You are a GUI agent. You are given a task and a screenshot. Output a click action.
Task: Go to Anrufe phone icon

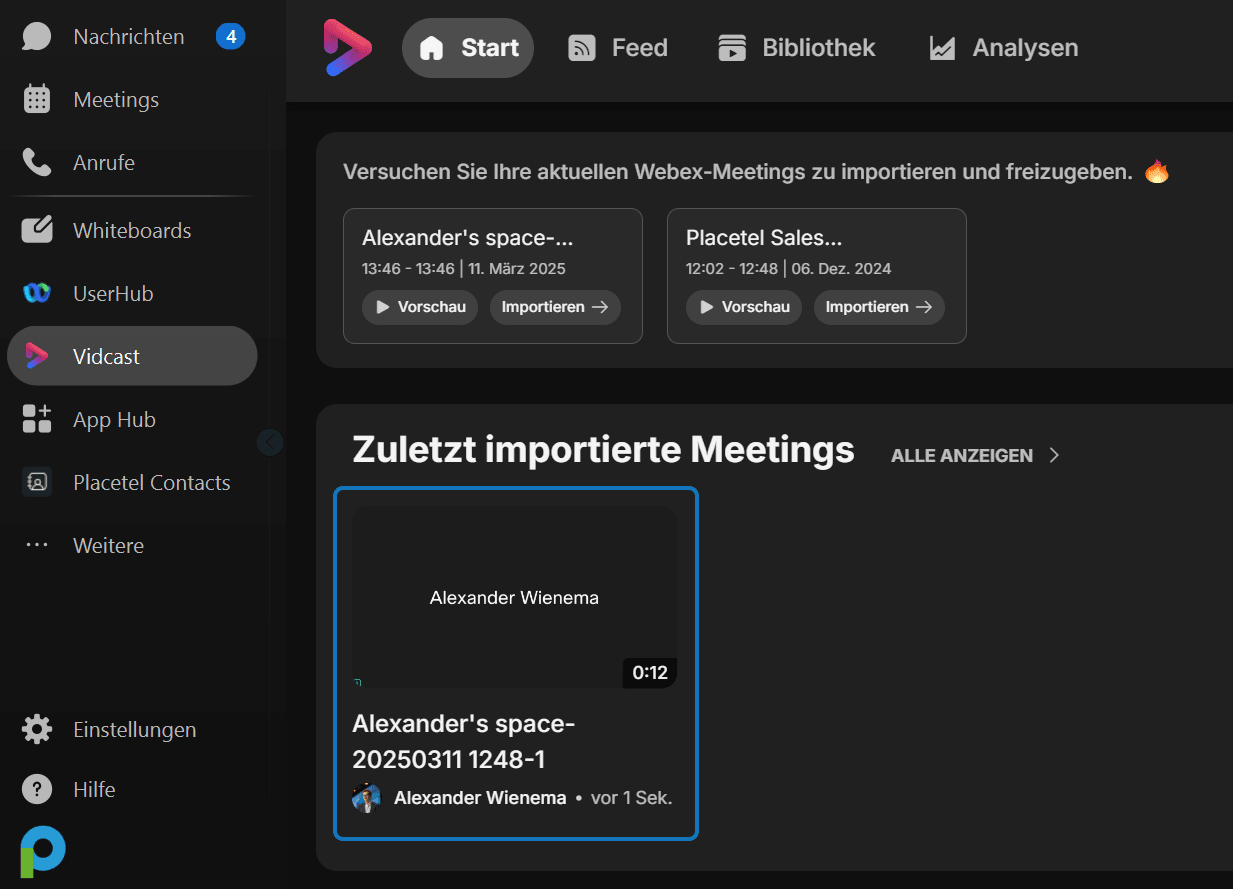point(37,162)
